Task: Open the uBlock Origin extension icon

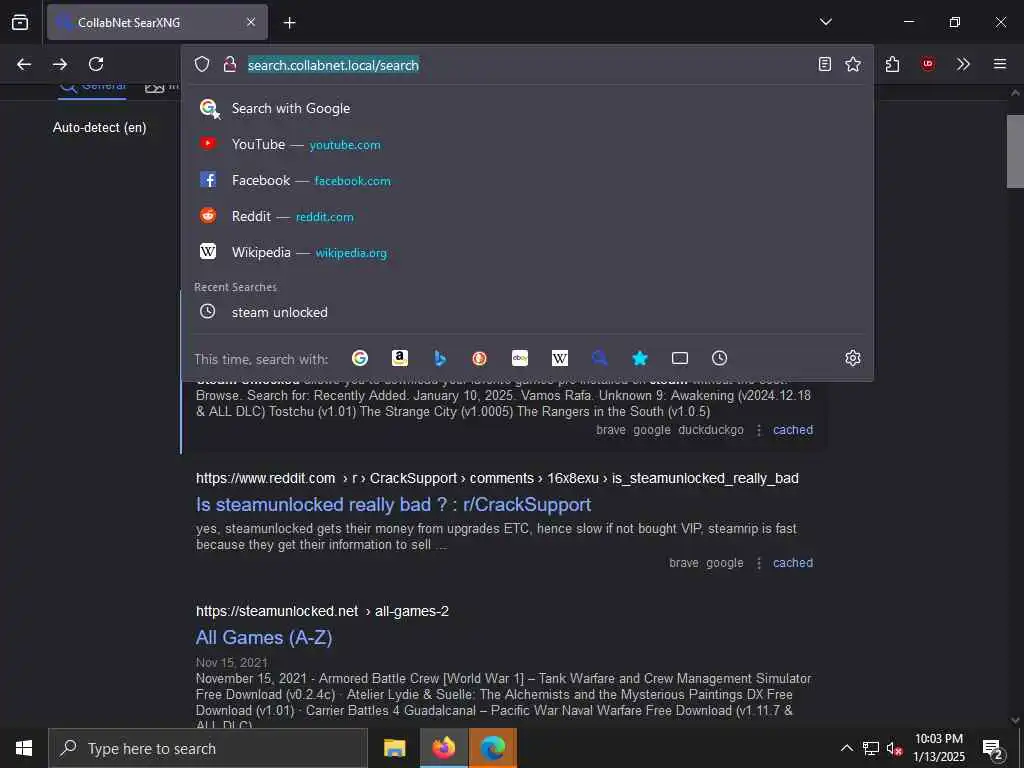Action: tap(927, 64)
